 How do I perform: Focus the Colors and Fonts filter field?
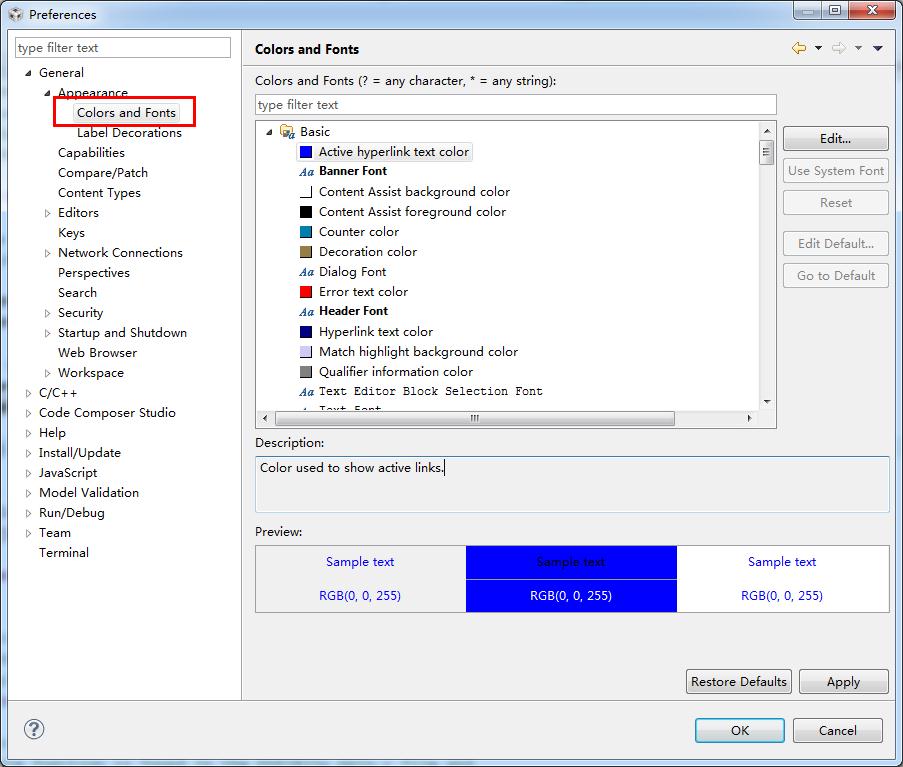point(515,105)
